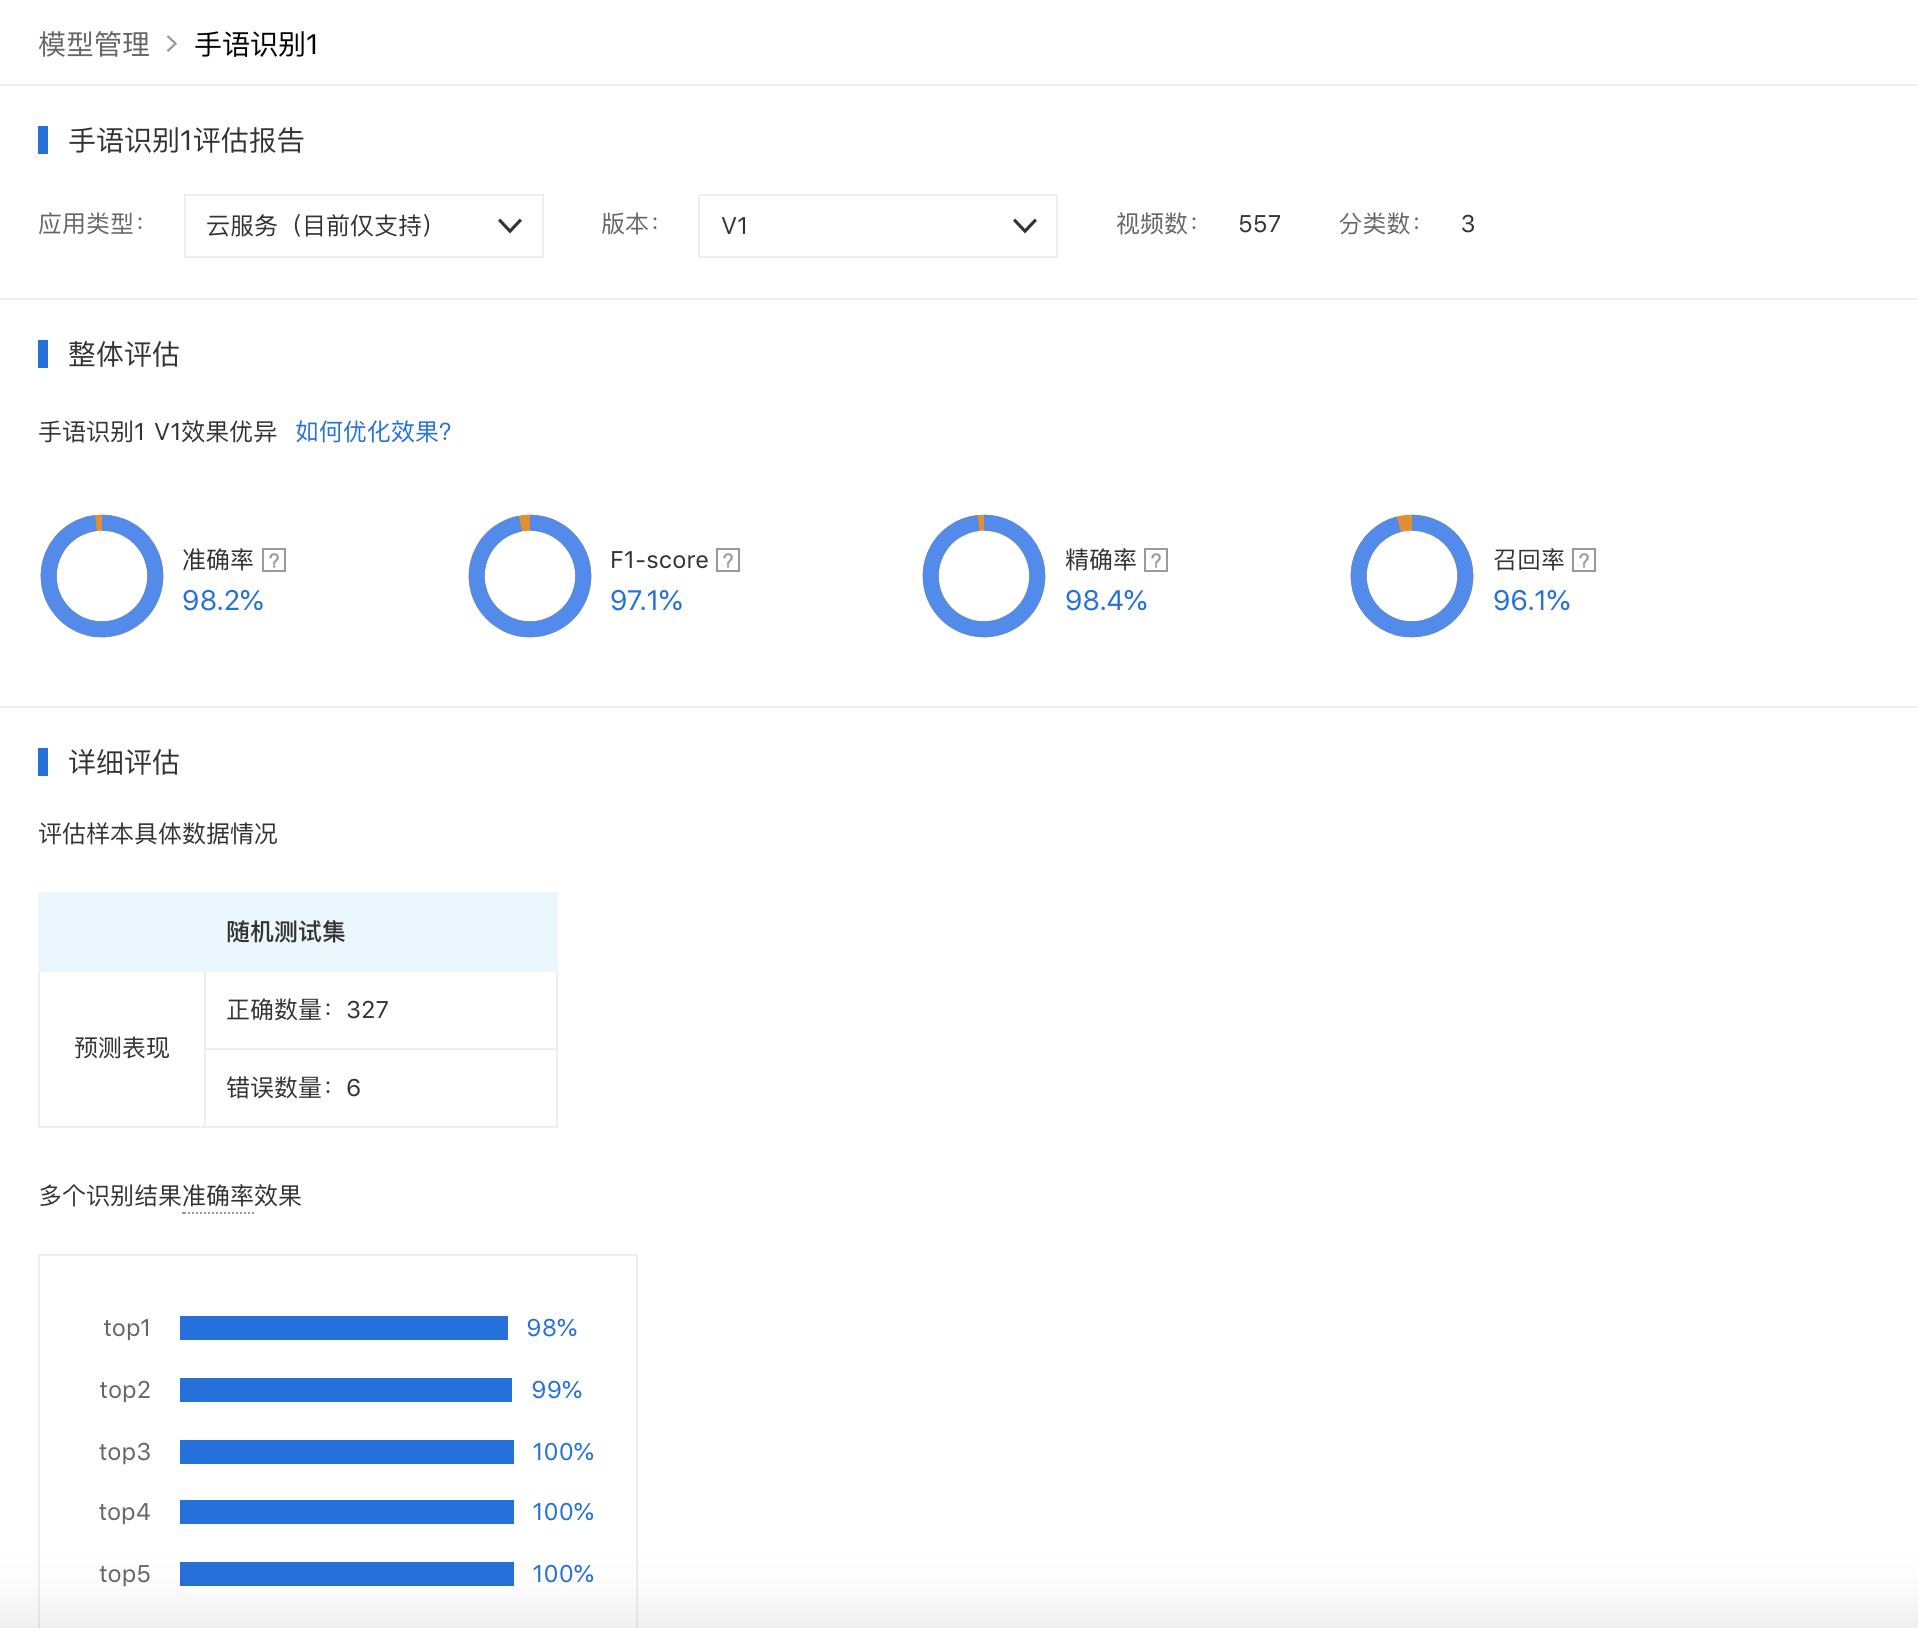The width and height of the screenshot is (1918, 1628).
Task: Click the top3 accuracy bar
Action: coord(347,1452)
